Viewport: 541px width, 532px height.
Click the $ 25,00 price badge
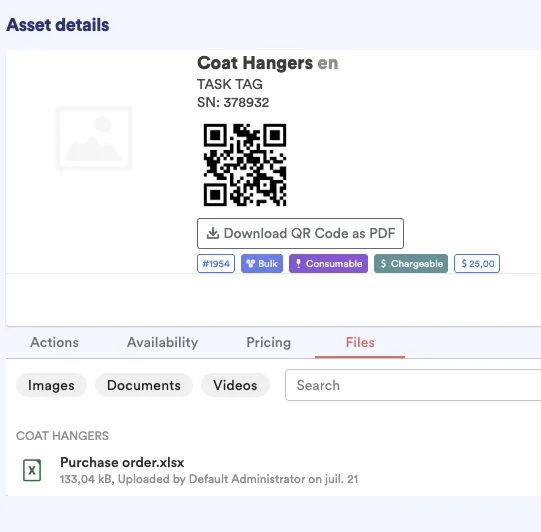click(x=477, y=264)
